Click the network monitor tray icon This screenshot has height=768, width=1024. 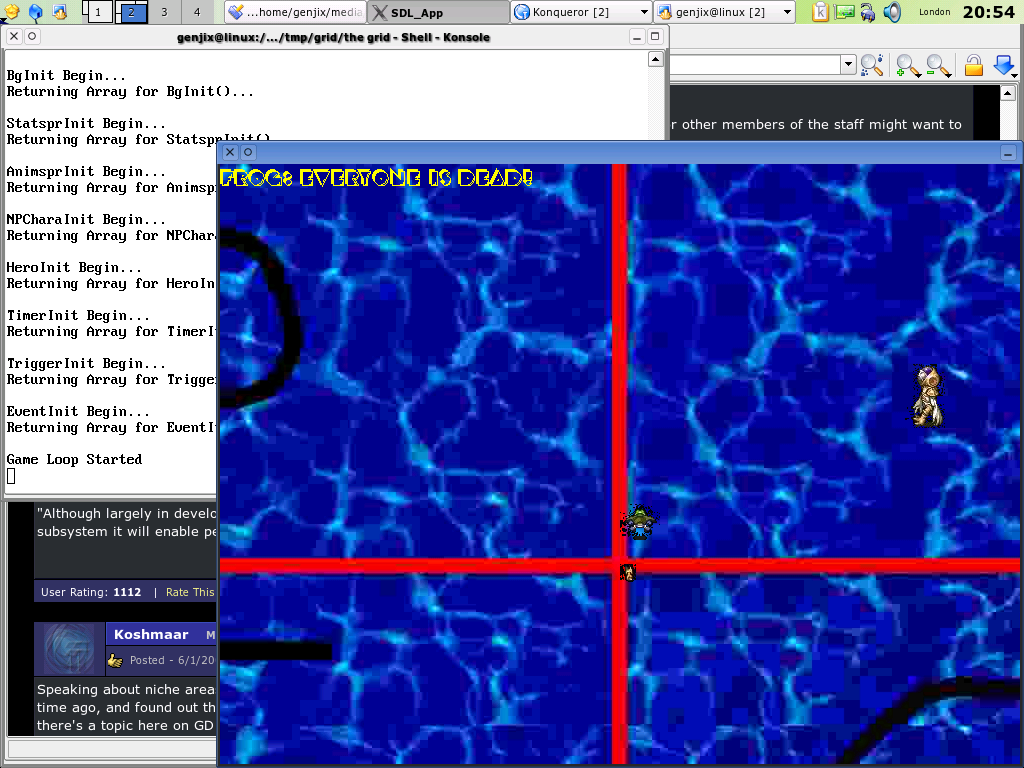point(845,12)
